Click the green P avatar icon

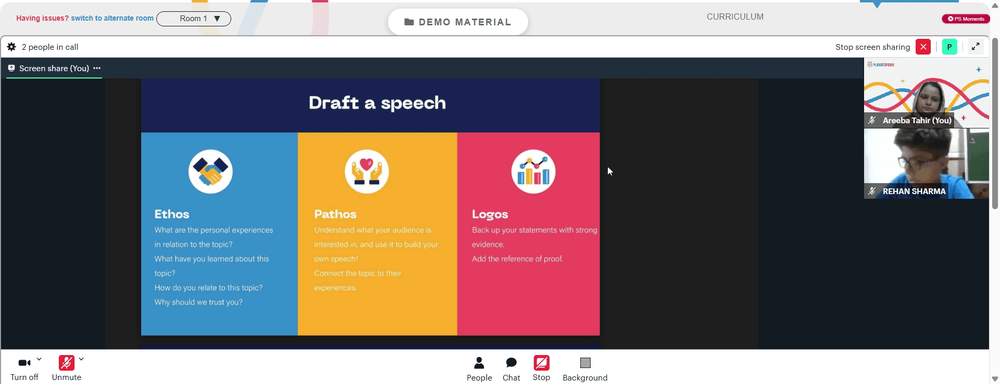tap(949, 47)
